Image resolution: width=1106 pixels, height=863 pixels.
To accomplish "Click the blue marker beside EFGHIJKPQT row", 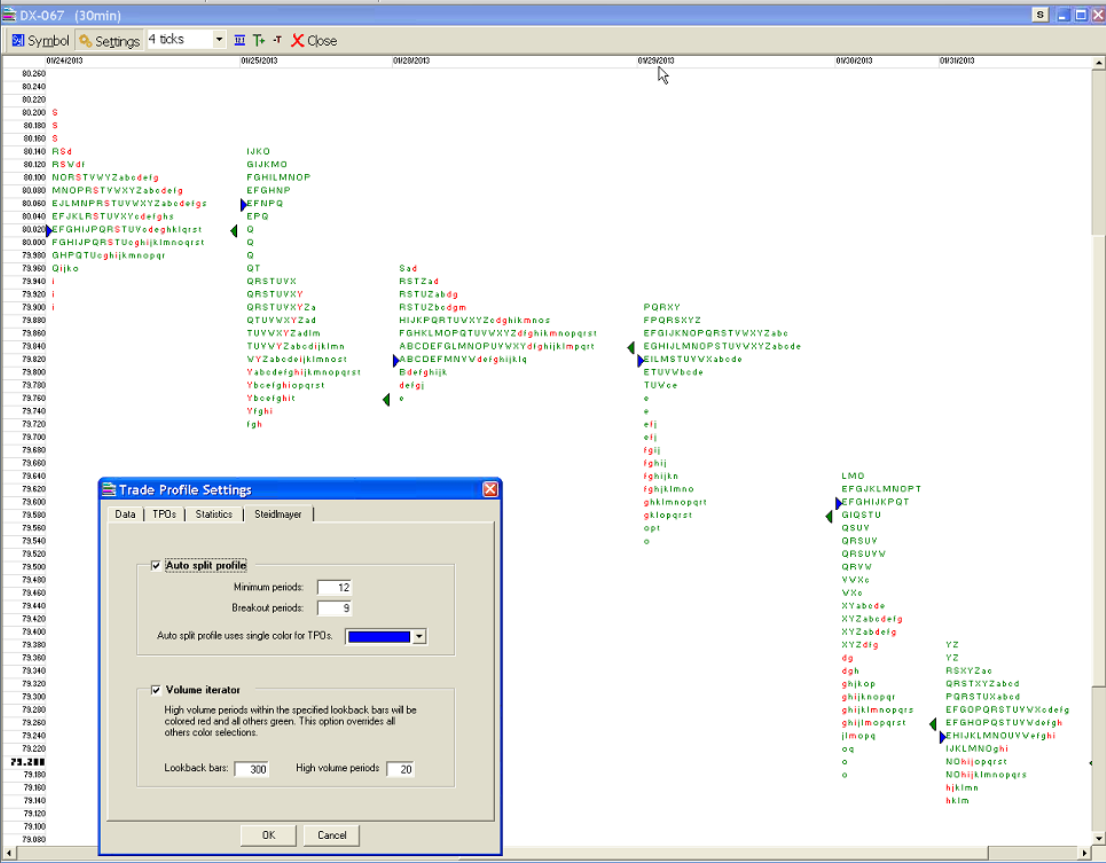I will (838, 503).
